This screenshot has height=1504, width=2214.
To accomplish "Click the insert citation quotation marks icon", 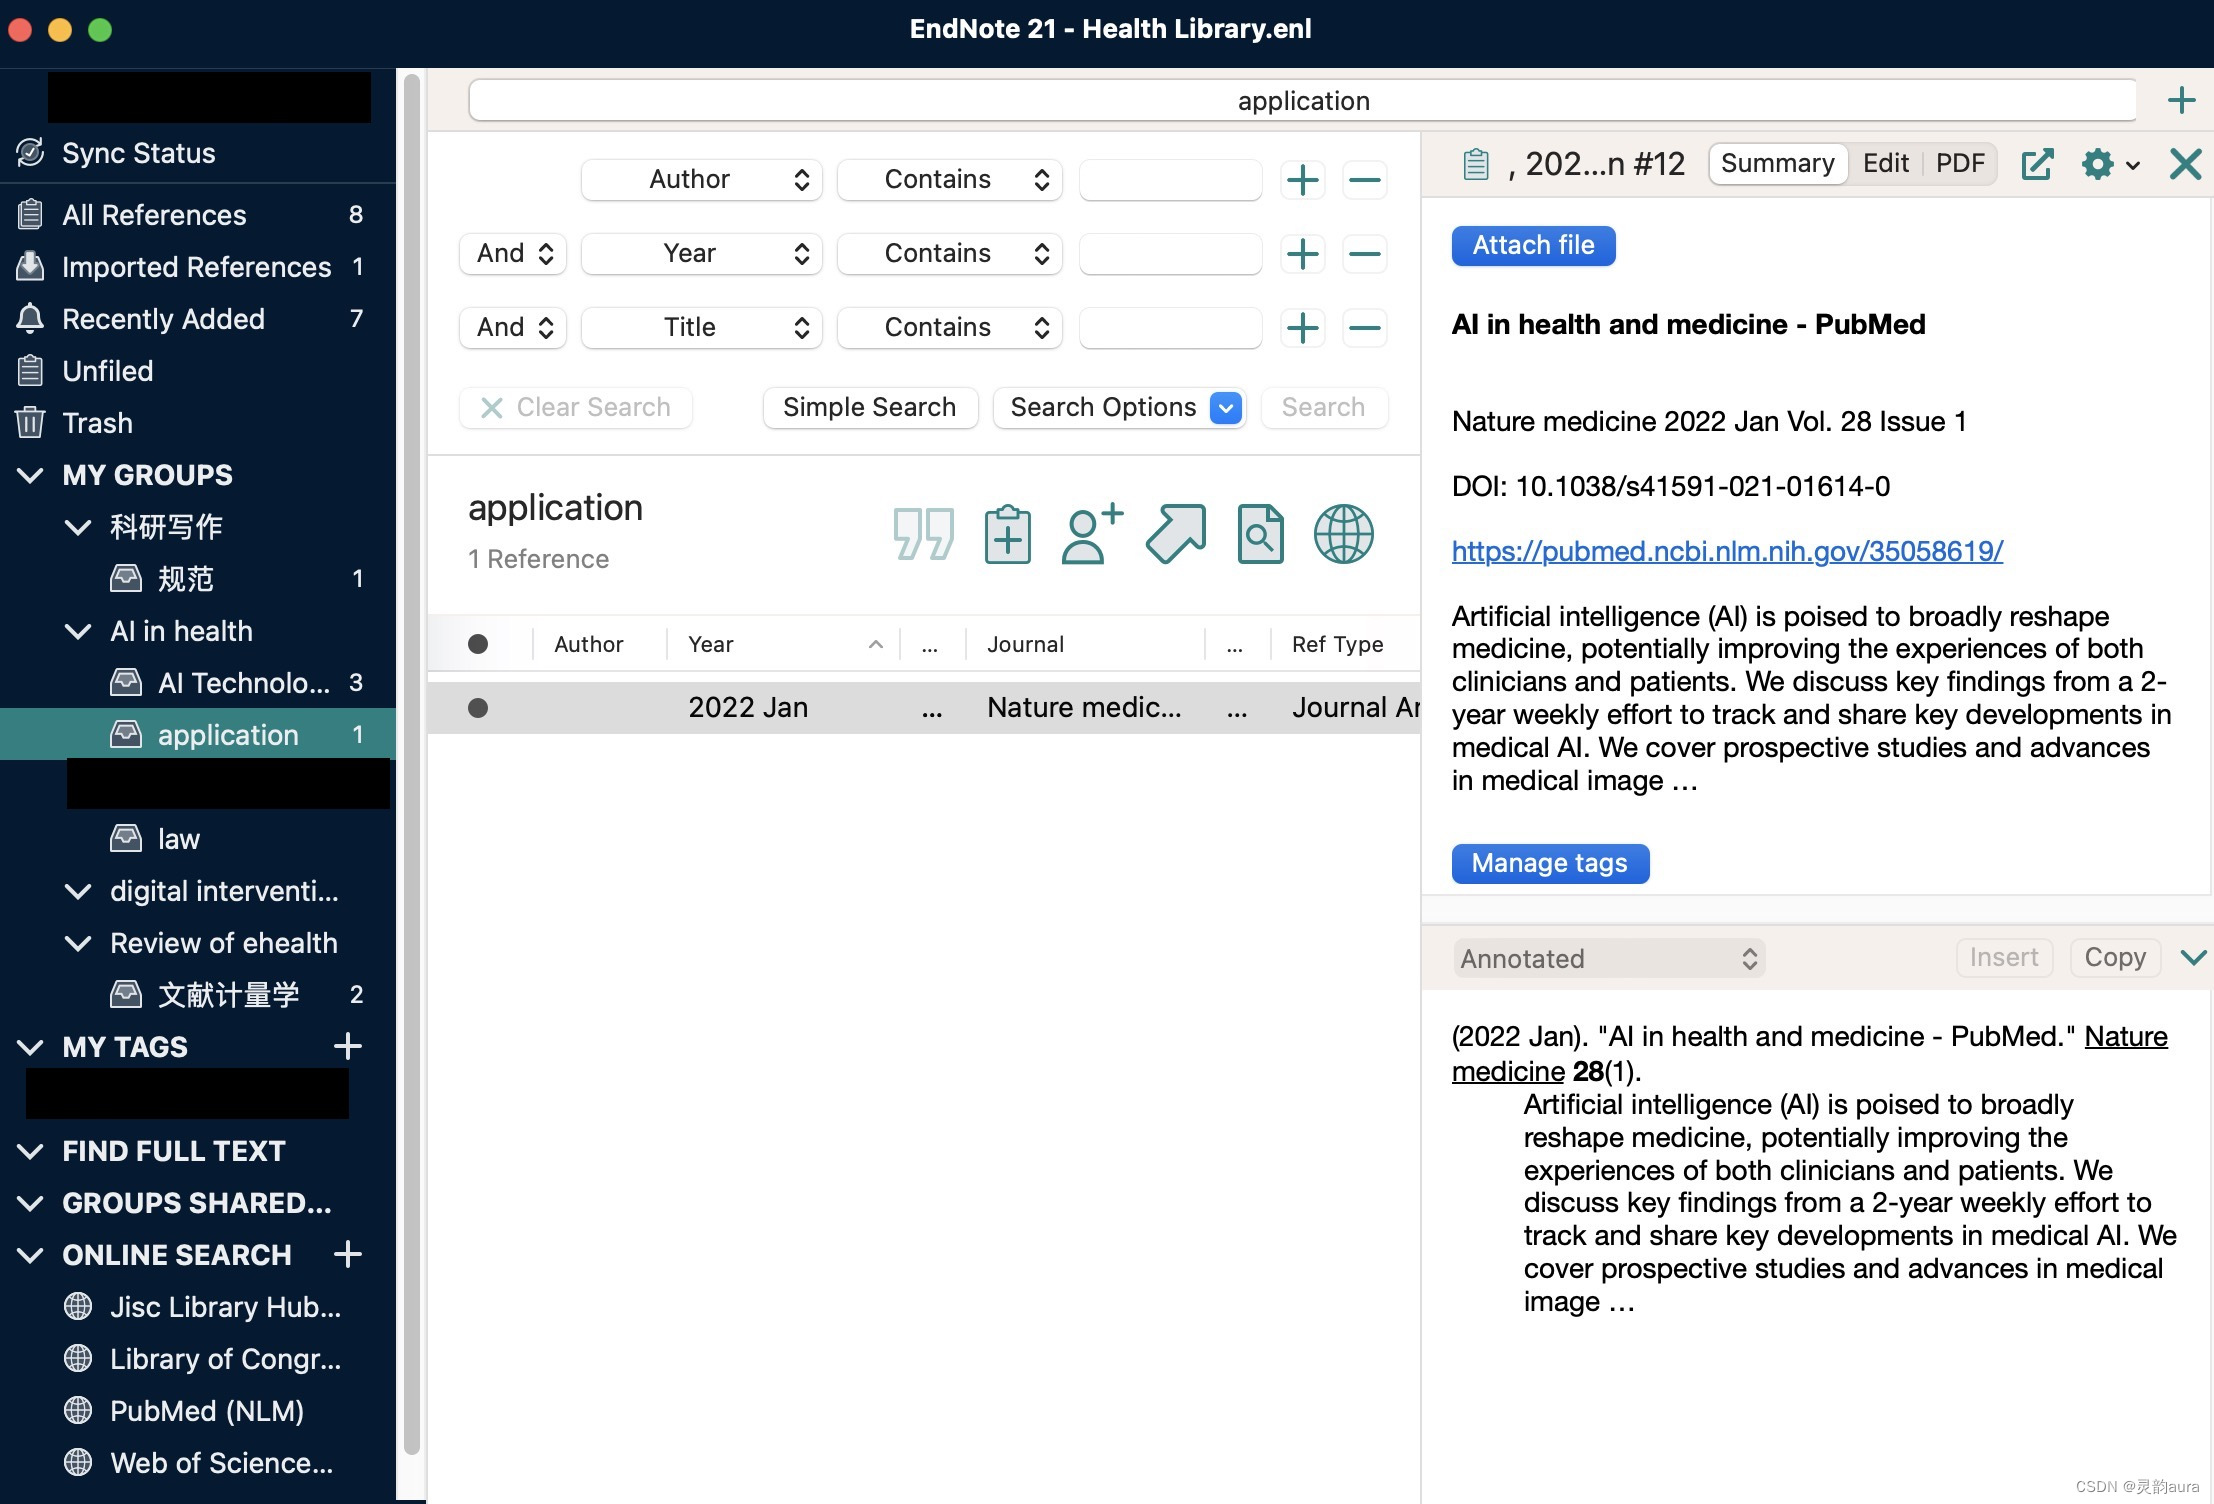I will click(x=922, y=534).
